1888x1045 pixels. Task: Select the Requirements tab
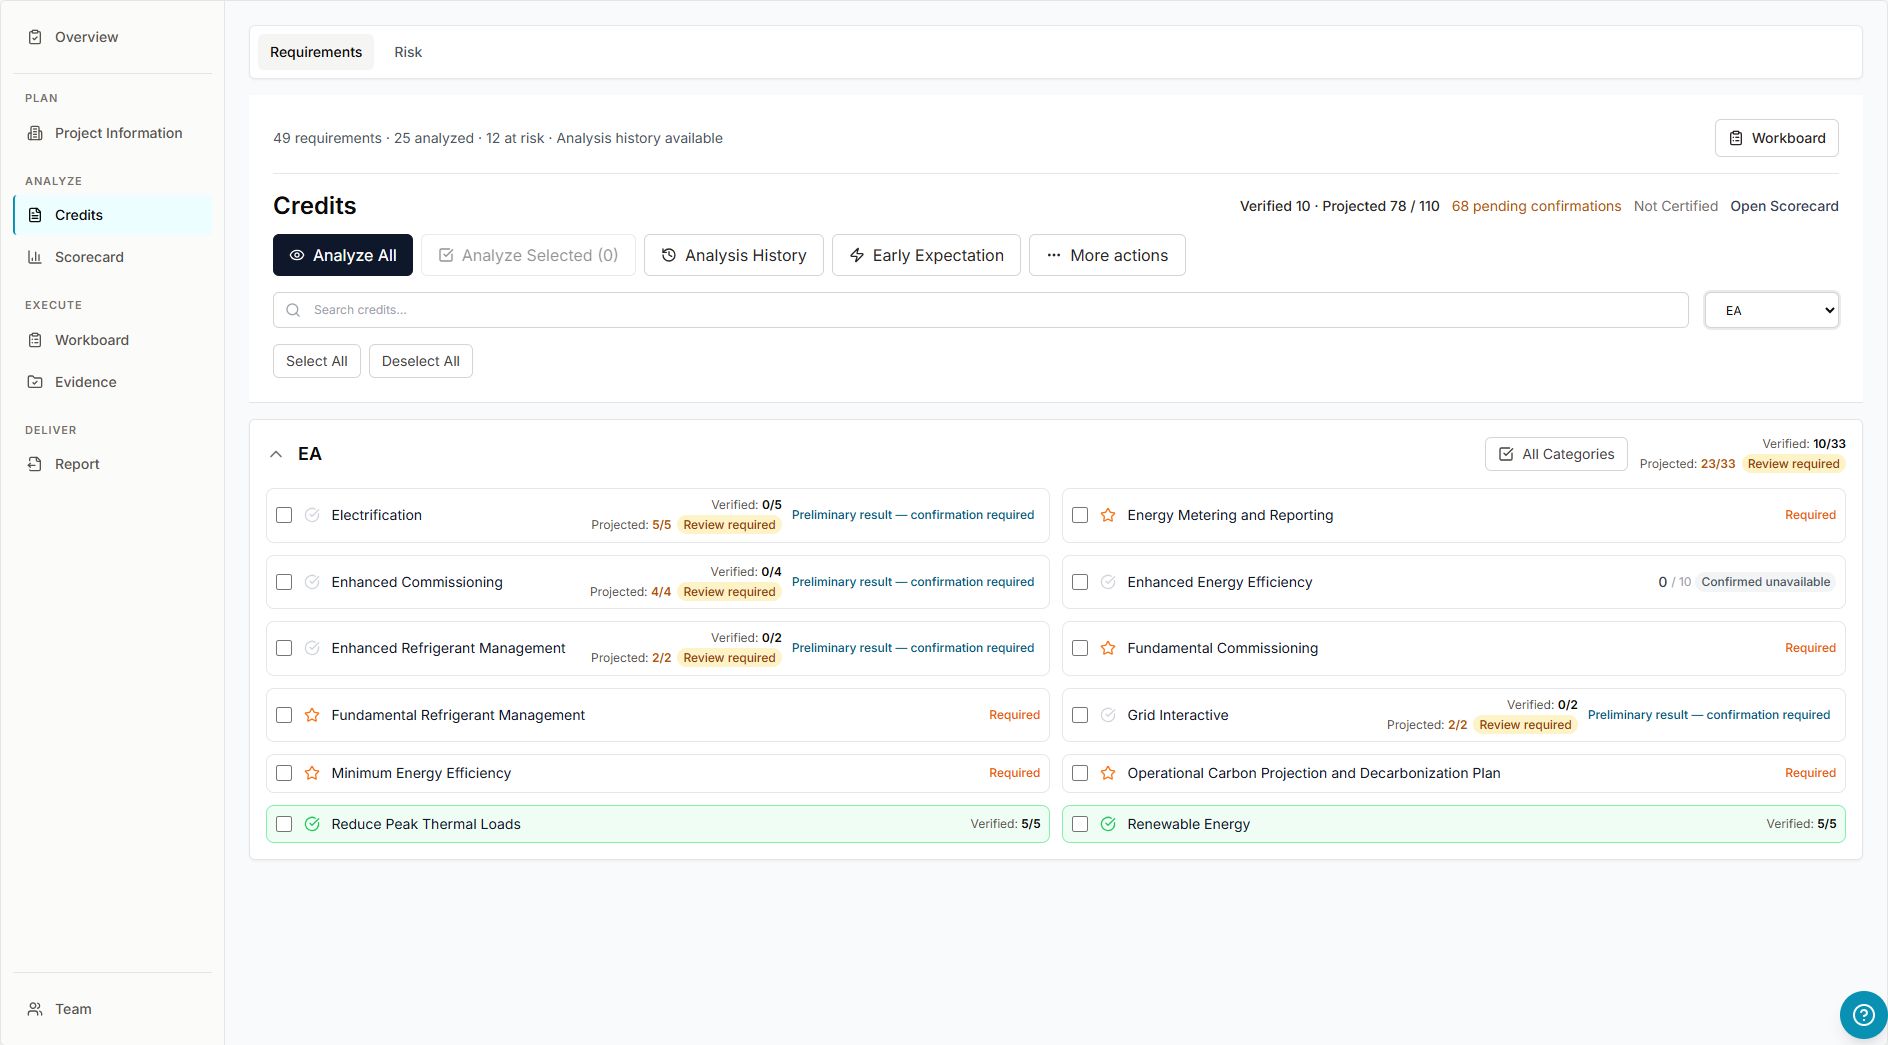click(316, 52)
